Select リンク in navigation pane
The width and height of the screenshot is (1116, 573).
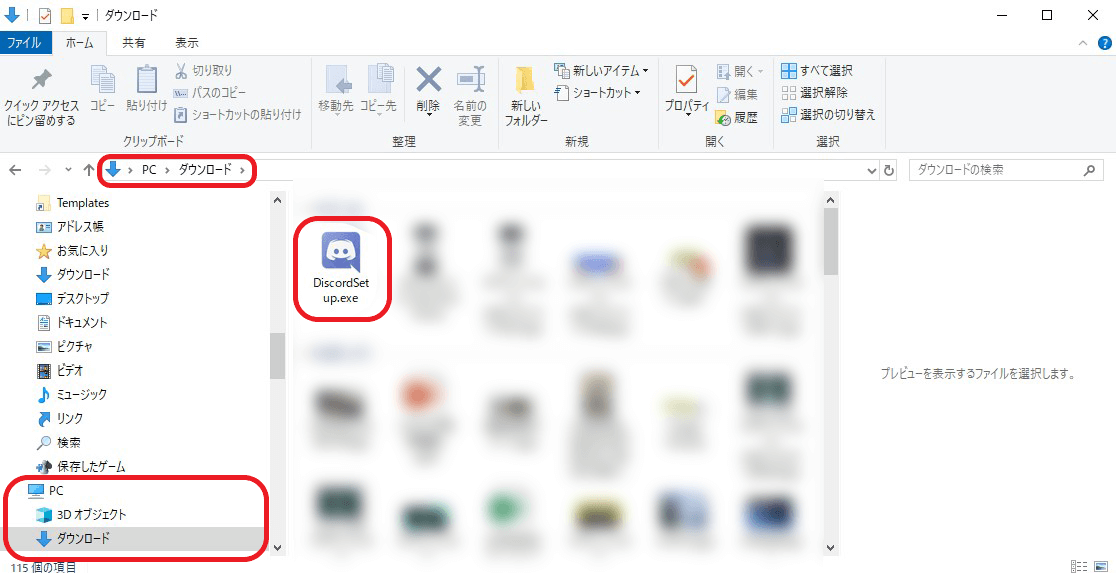[60, 419]
